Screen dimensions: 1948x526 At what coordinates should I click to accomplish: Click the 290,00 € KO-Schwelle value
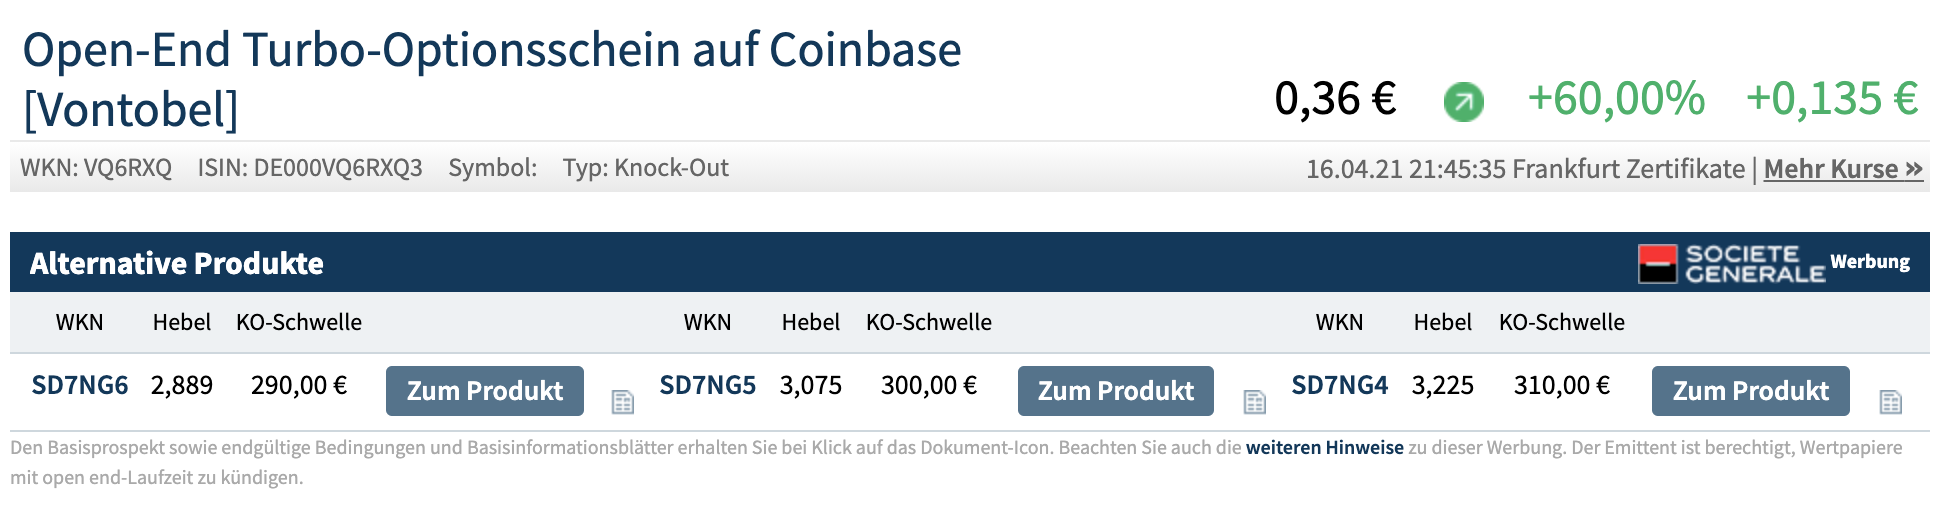(299, 385)
